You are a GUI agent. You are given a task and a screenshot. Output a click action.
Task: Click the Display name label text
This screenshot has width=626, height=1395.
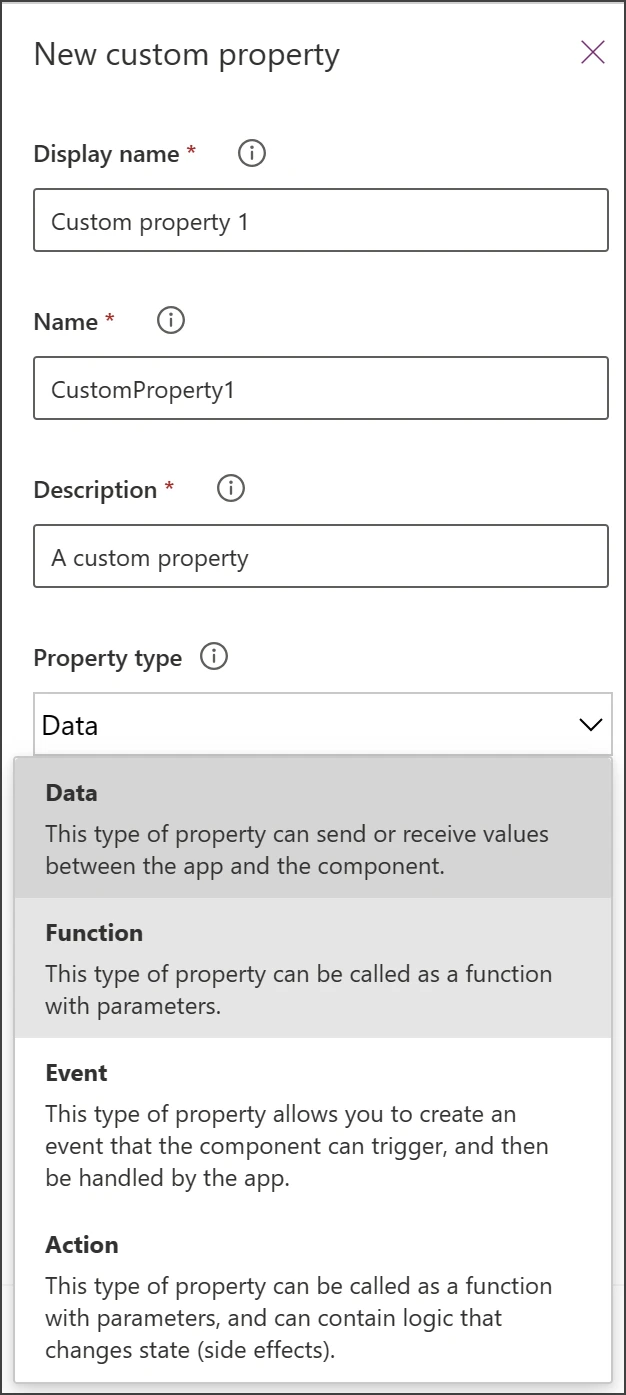pos(106,154)
